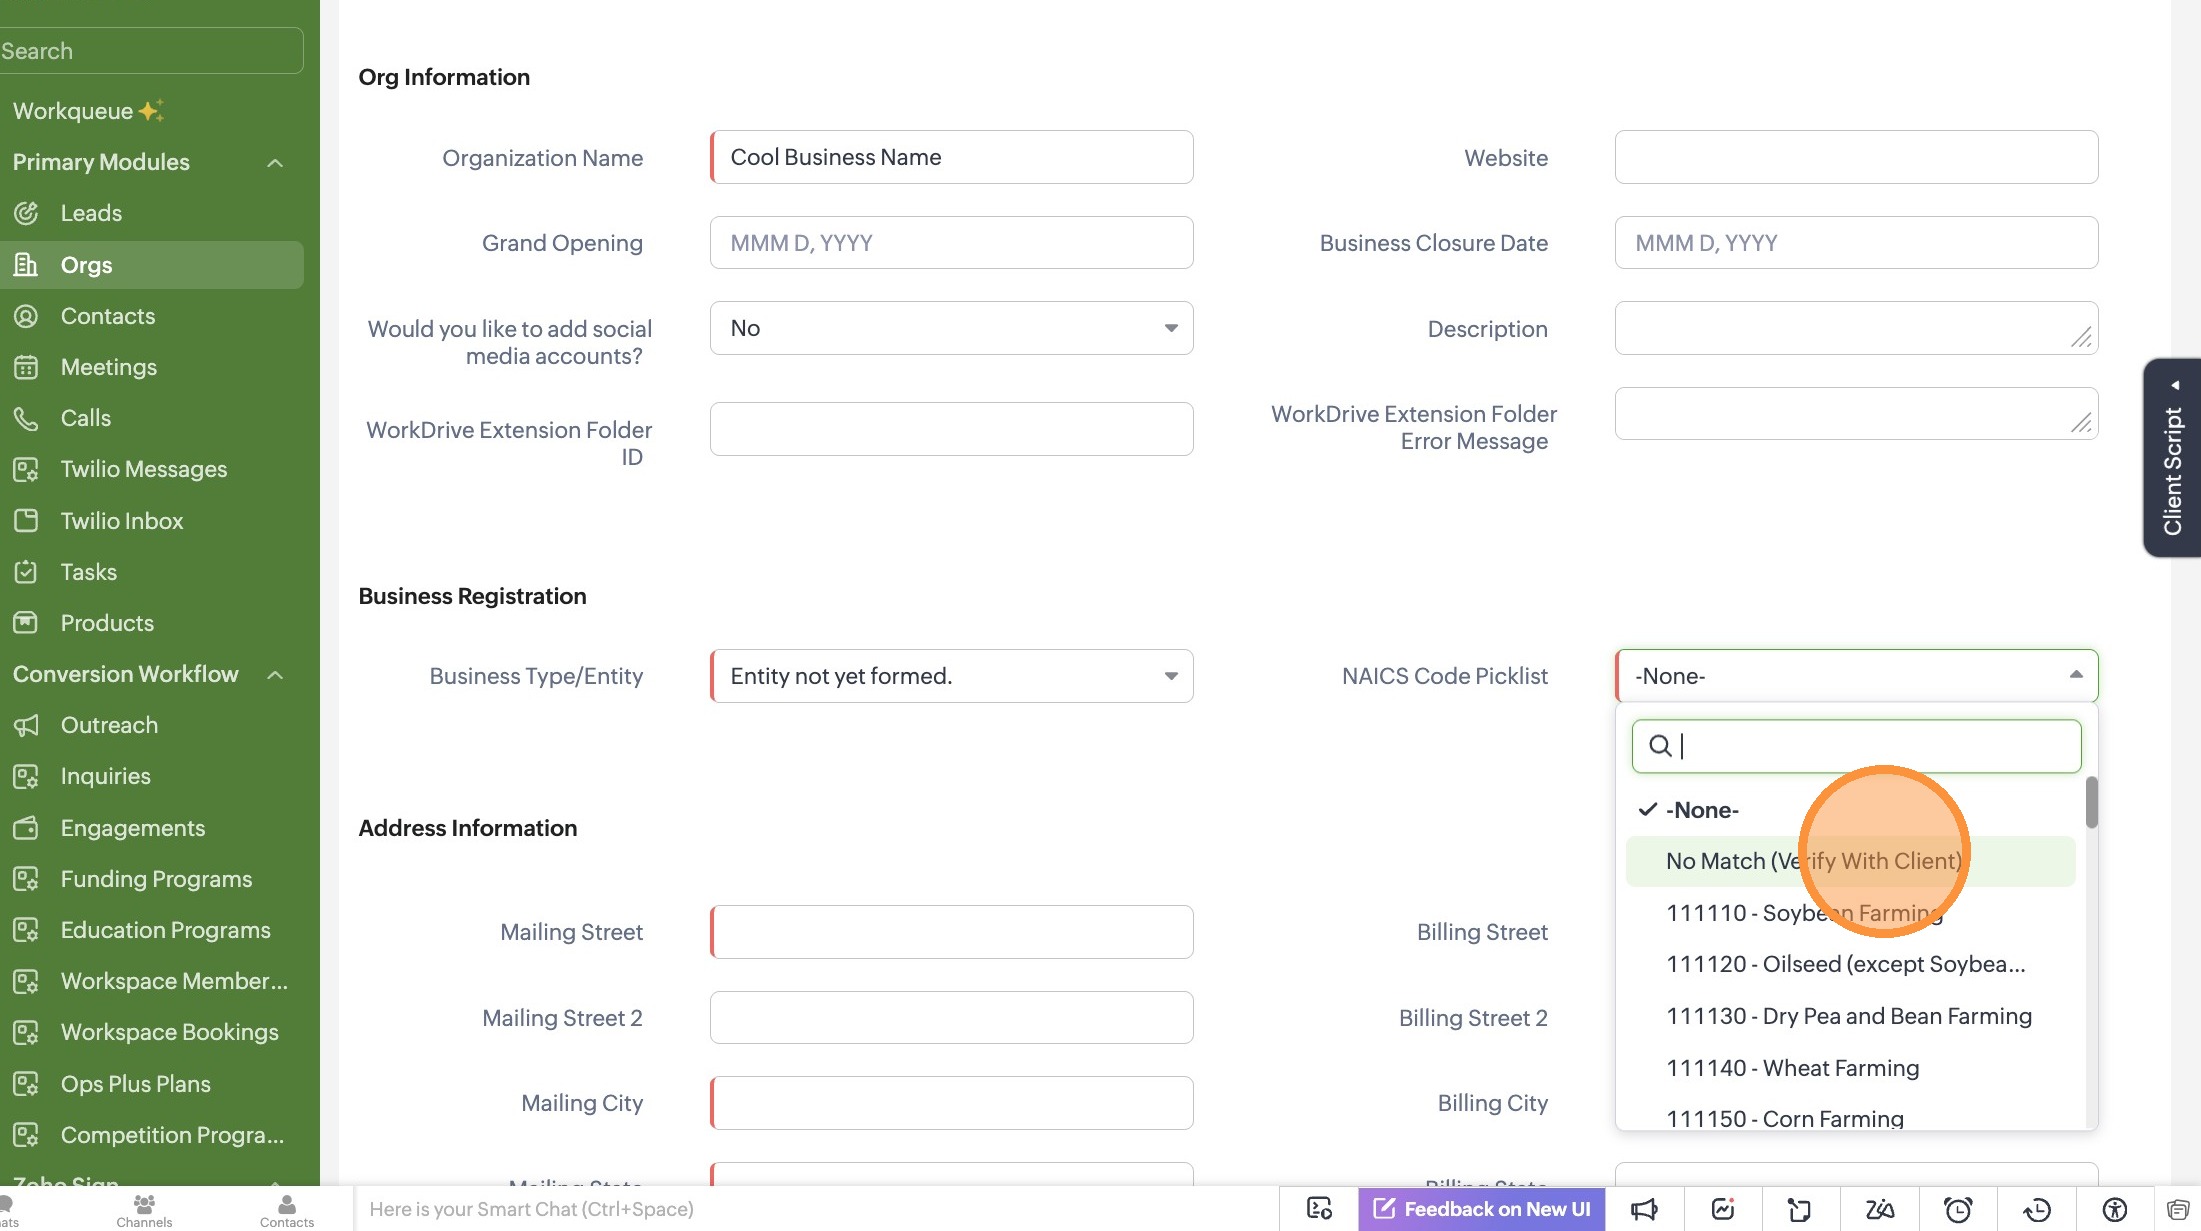This screenshot has width=2201, height=1231.
Task: Collapse the Conversion Workflow section
Action: coord(275,675)
